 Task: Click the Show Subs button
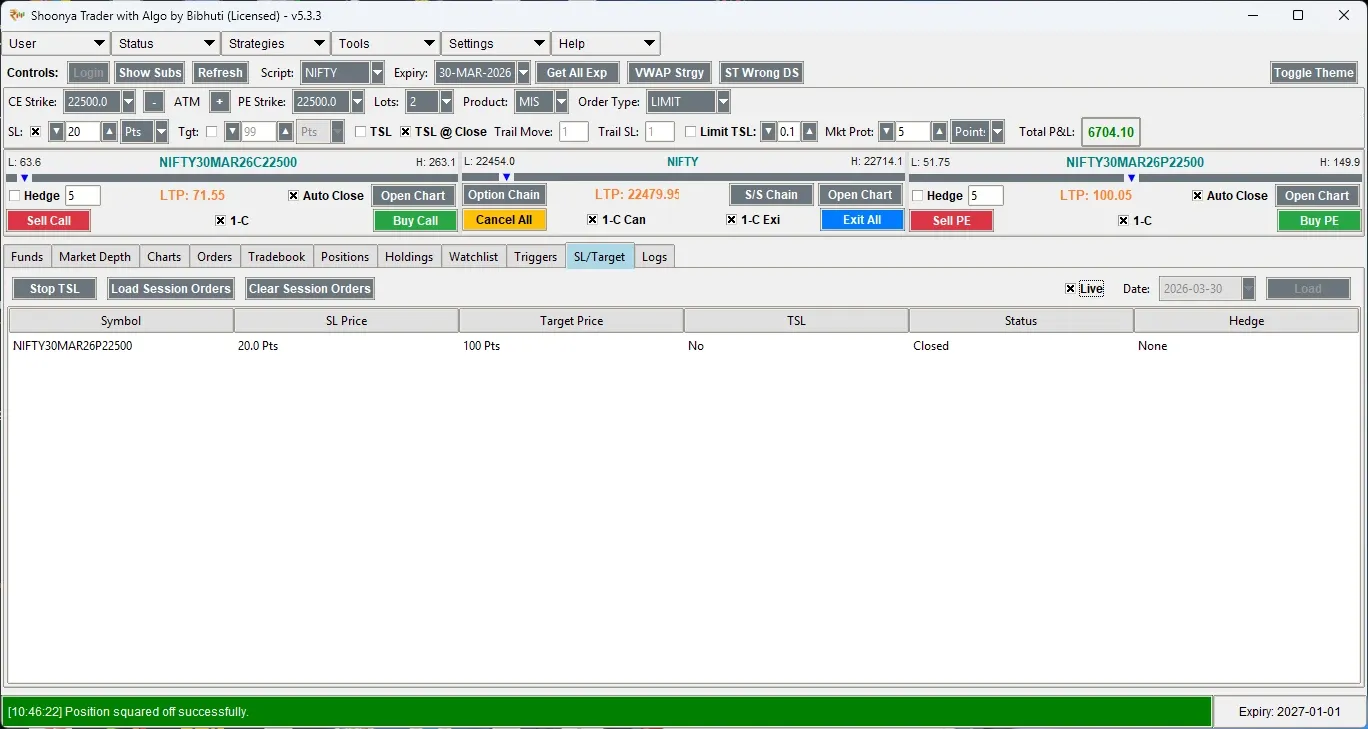click(150, 73)
